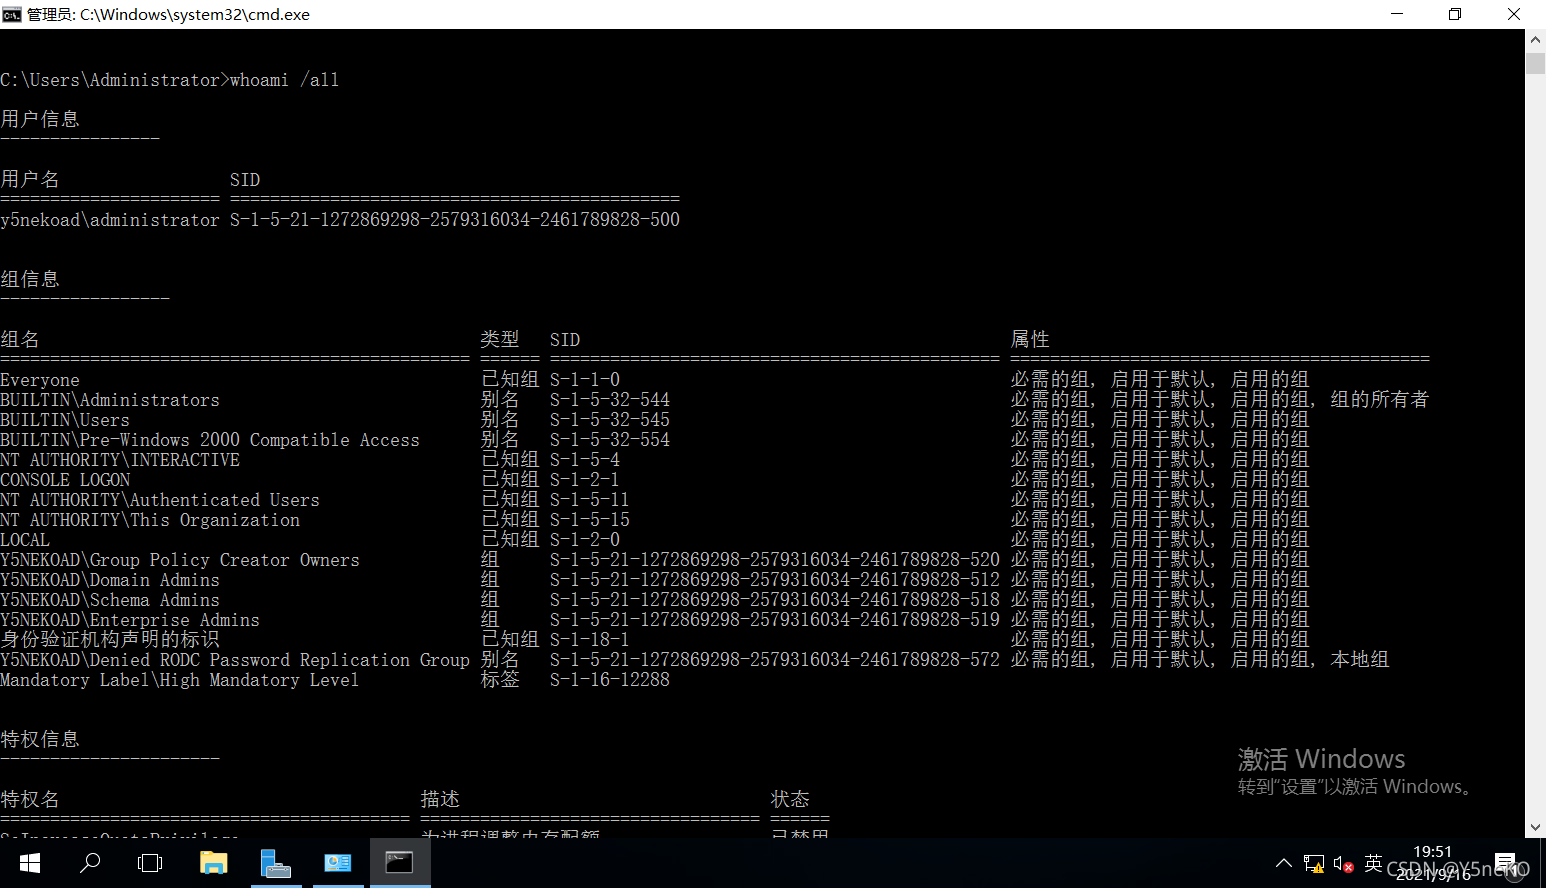Open the Action Center notifications icon
The image size is (1546, 888).
tap(1505, 863)
